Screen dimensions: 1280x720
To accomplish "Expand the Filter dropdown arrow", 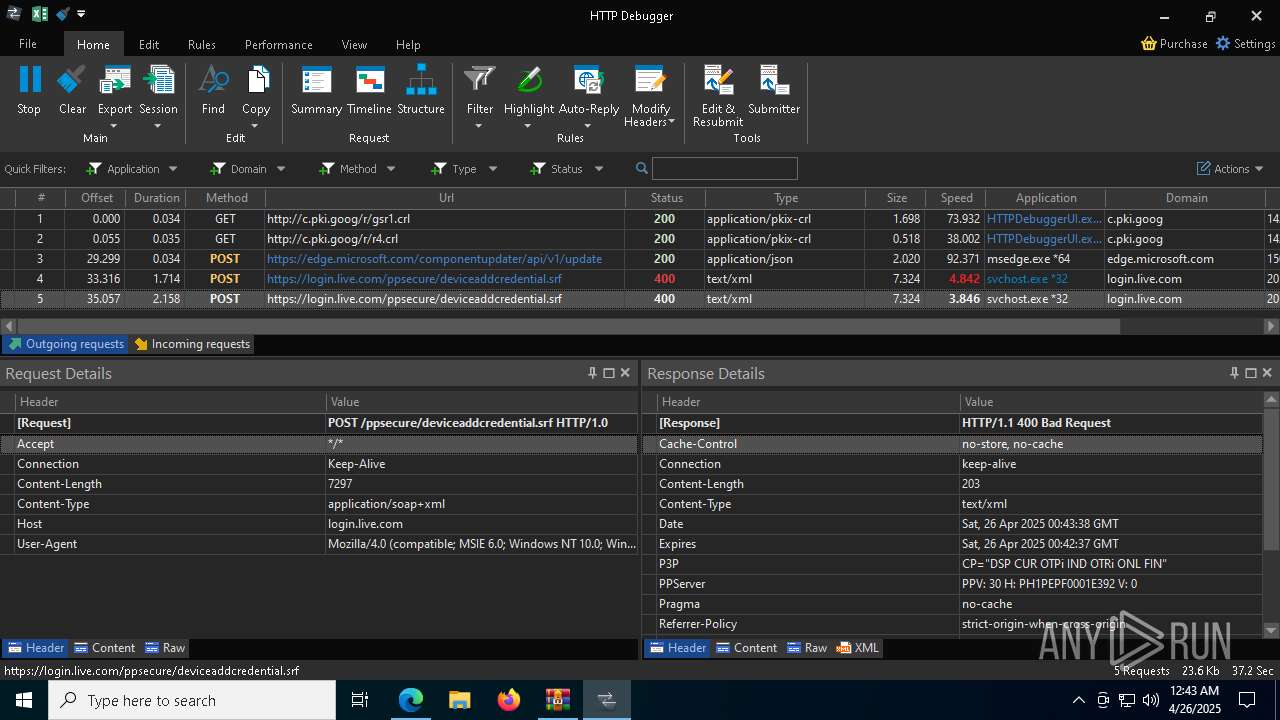I will 479,126.
